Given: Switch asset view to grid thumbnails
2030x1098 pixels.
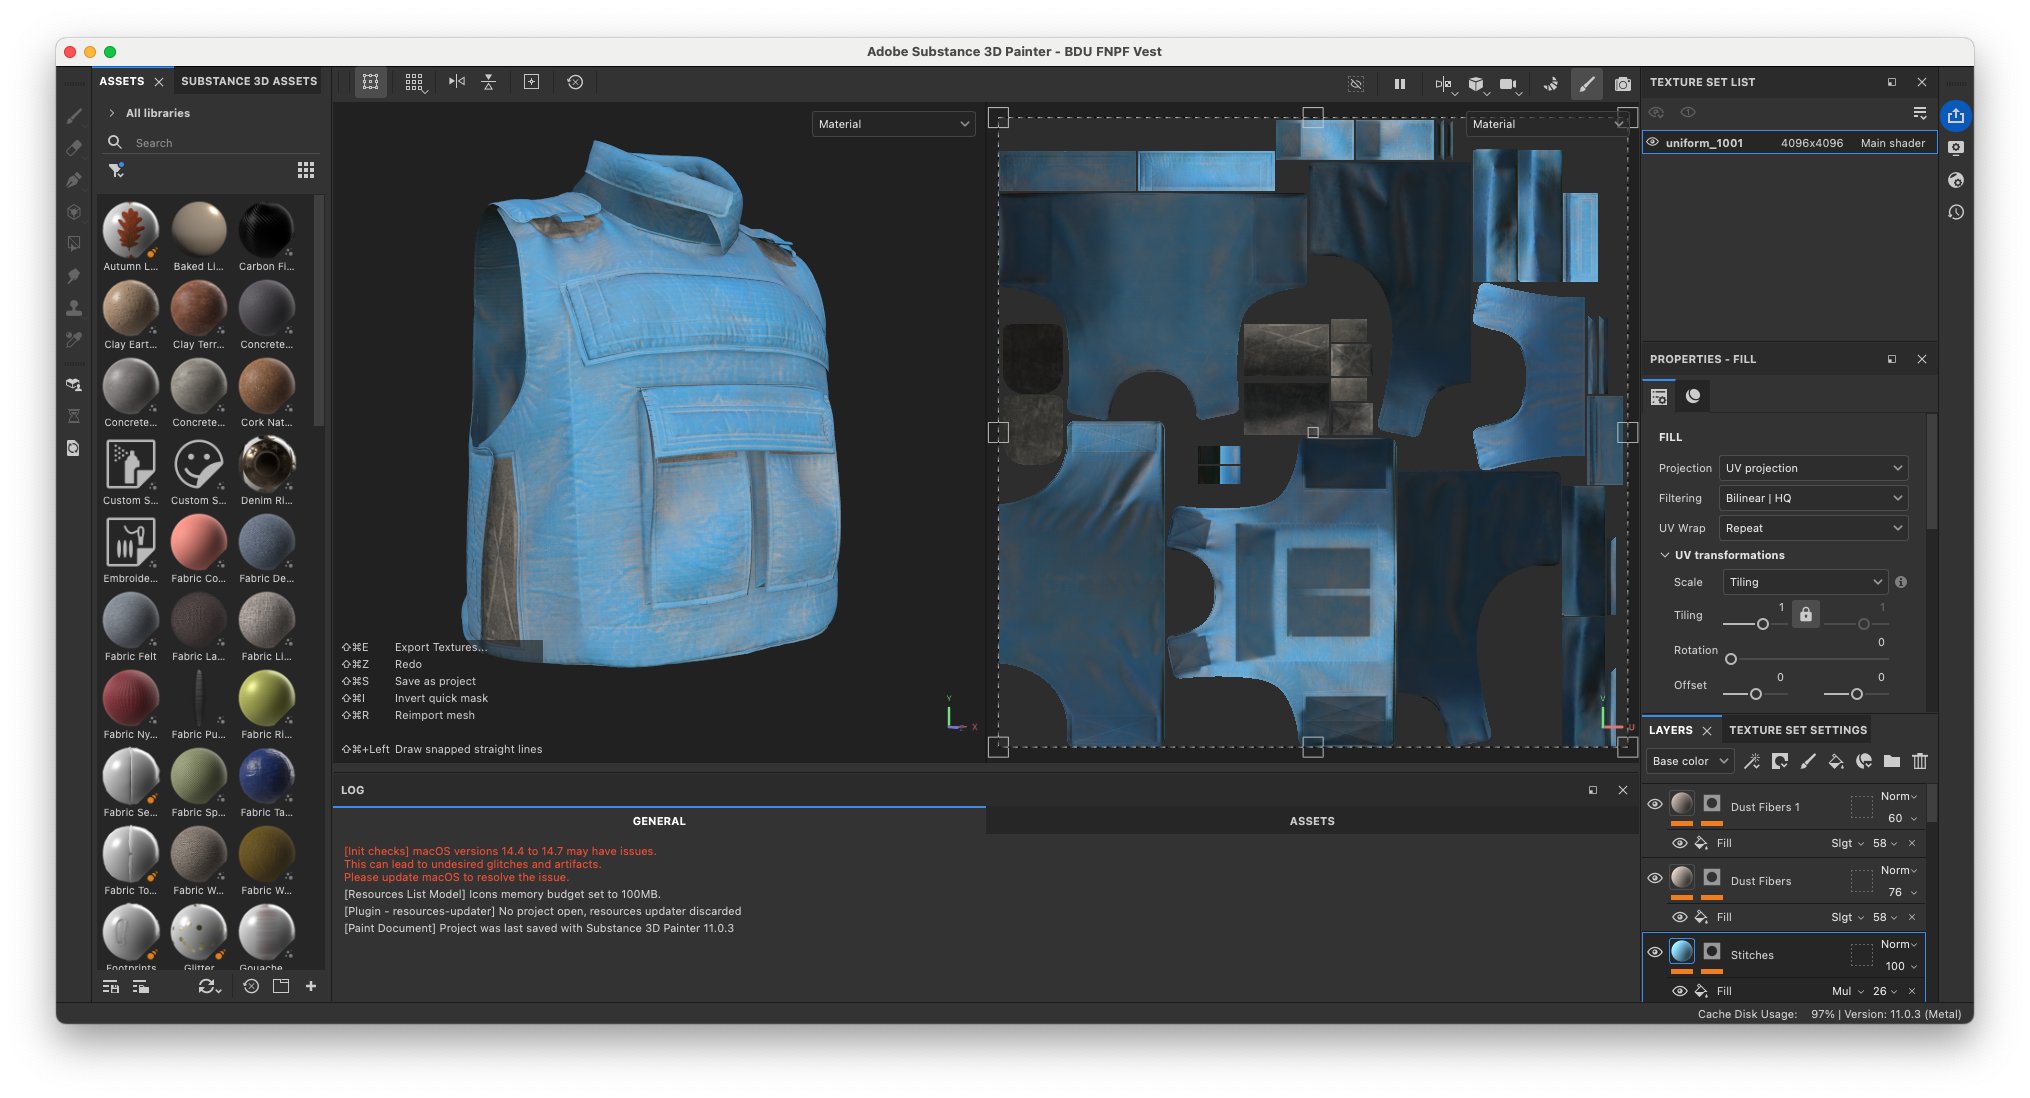Looking at the screenshot, I should click(306, 170).
